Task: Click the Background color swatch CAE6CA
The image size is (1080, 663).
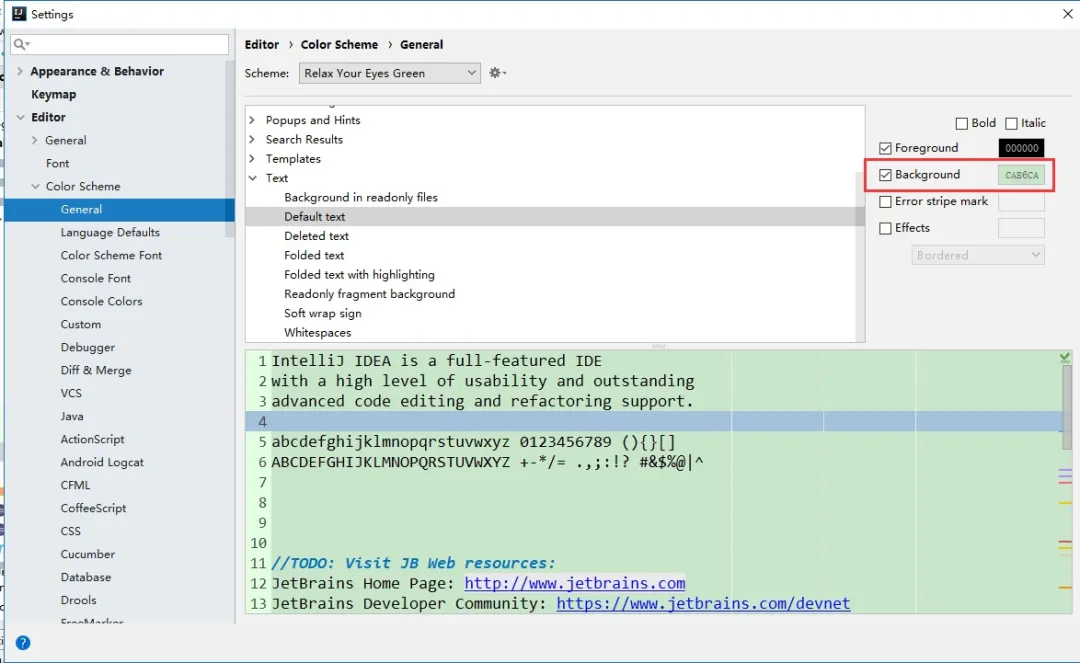Action: tap(1021, 175)
